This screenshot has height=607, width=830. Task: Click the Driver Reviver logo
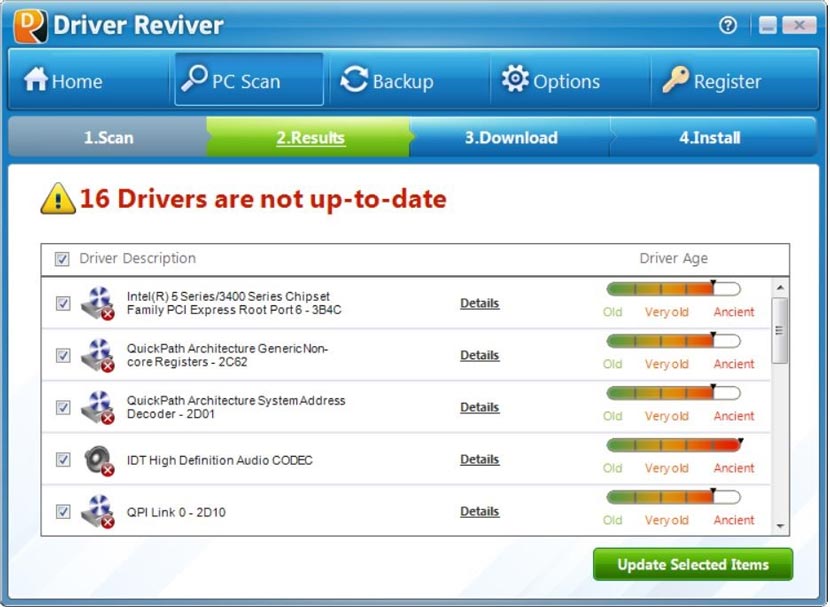pos(30,23)
